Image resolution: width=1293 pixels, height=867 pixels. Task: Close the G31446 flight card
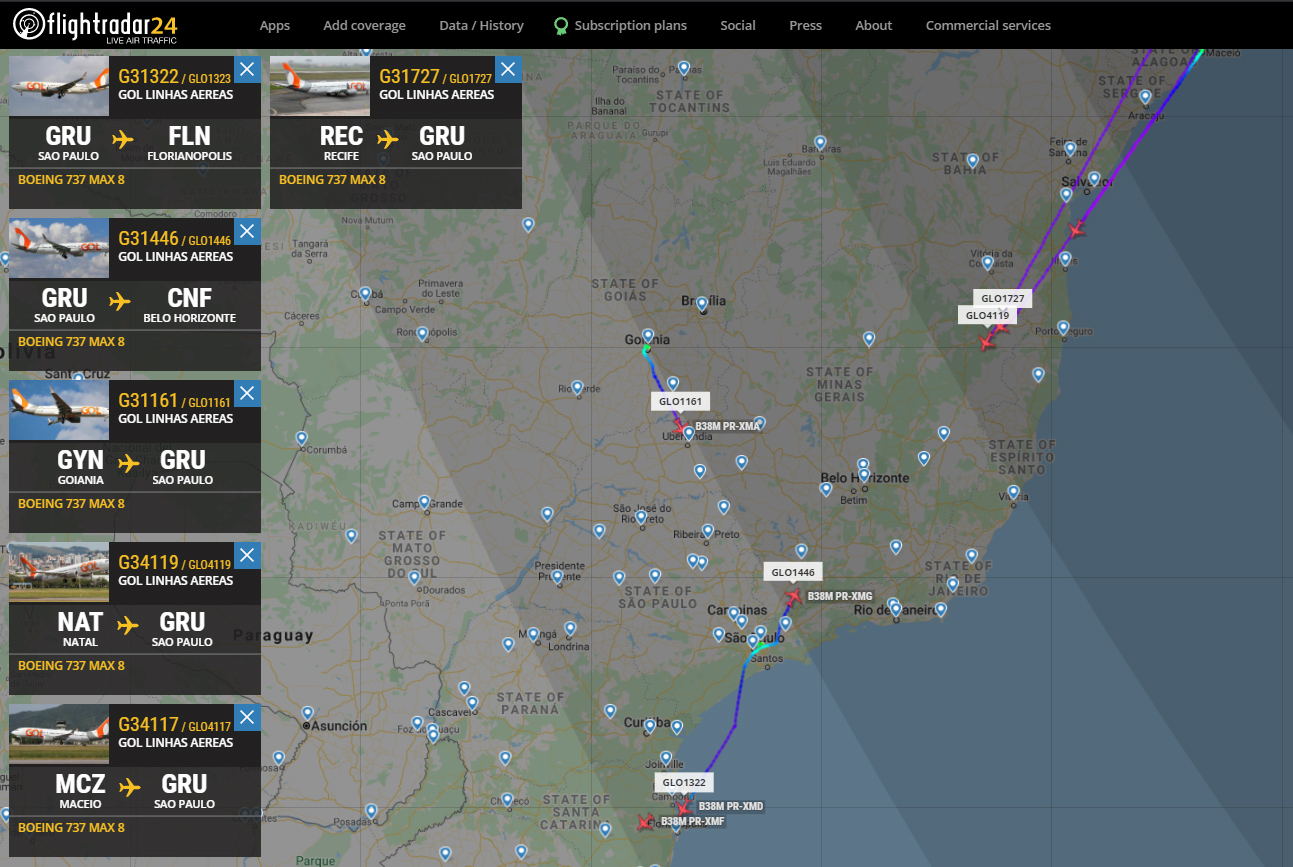pyautogui.click(x=248, y=231)
